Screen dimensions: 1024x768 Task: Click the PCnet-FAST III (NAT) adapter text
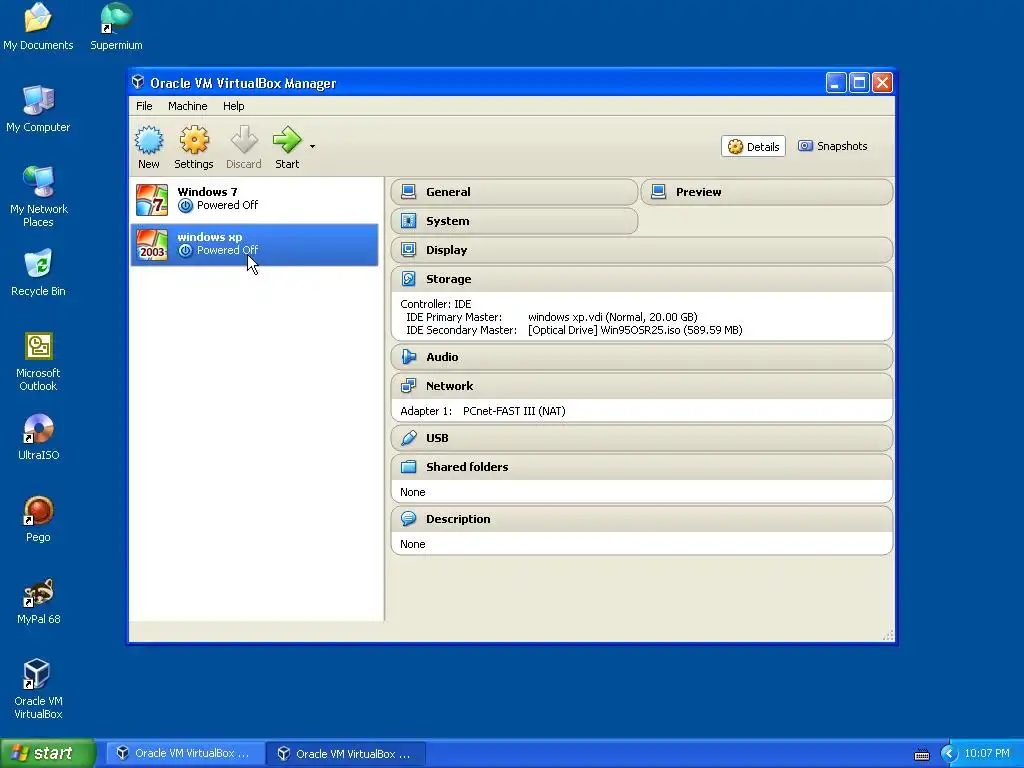514,411
